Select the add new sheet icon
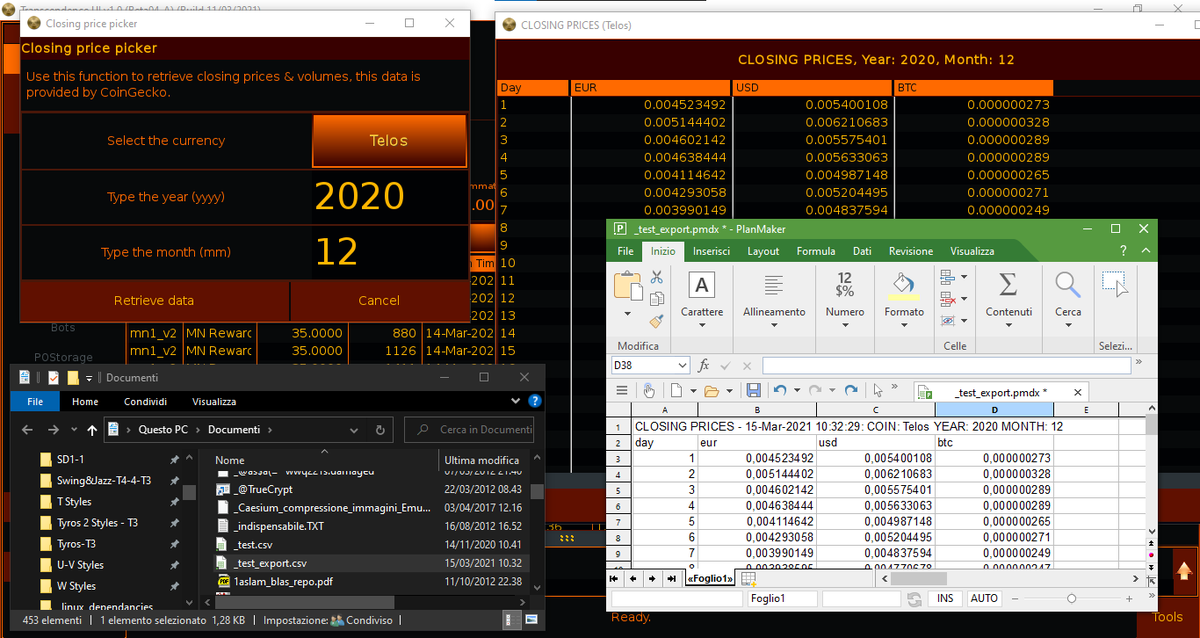 pos(749,578)
